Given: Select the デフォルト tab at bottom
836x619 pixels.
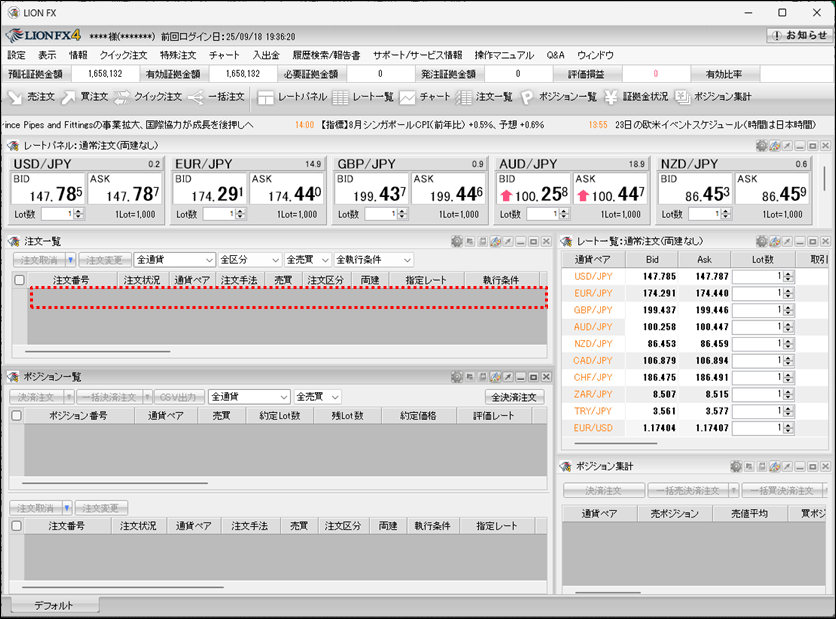Looking at the screenshot, I should [x=53, y=605].
